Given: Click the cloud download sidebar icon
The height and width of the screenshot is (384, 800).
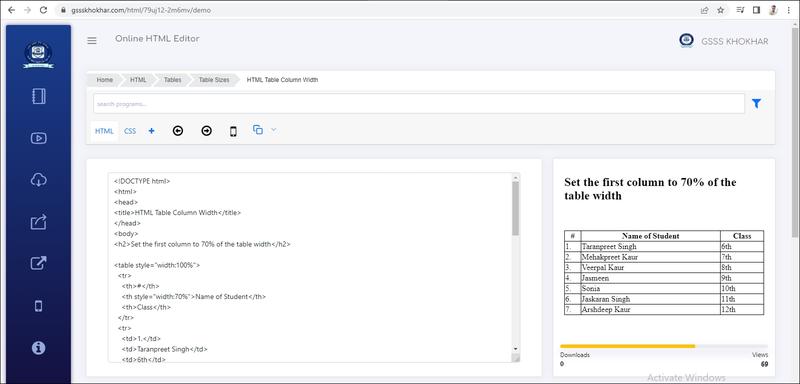Looking at the screenshot, I should (39, 180).
